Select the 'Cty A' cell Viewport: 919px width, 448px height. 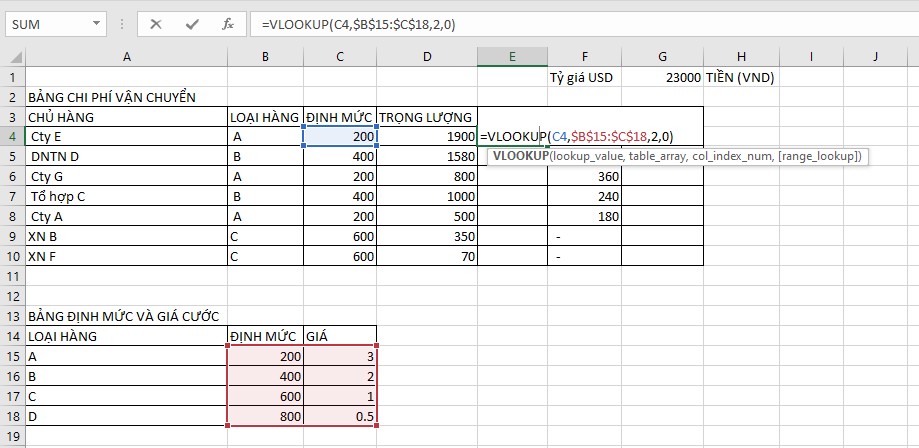[127, 216]
